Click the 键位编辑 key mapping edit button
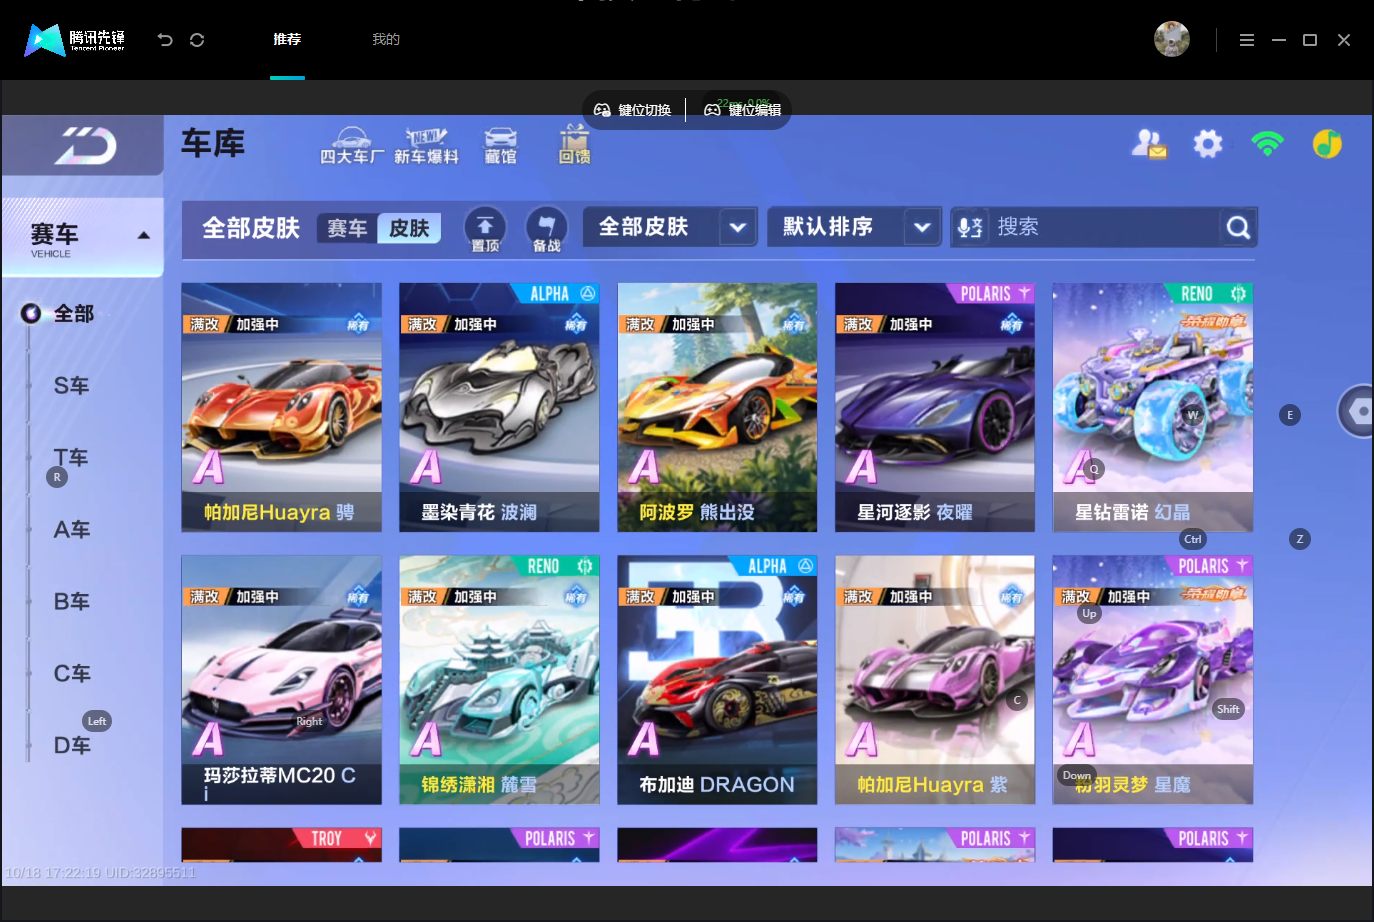 coord(743,110)
